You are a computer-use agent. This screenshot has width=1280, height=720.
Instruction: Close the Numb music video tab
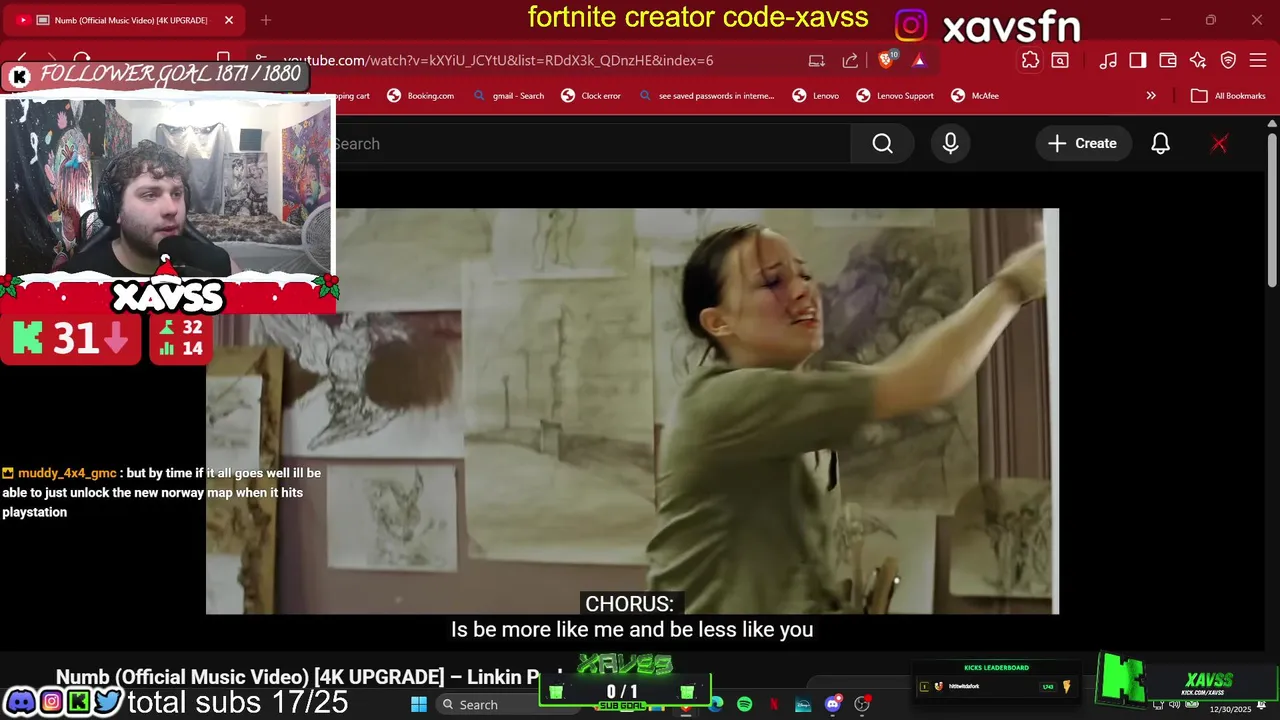[x=228, y=20]
